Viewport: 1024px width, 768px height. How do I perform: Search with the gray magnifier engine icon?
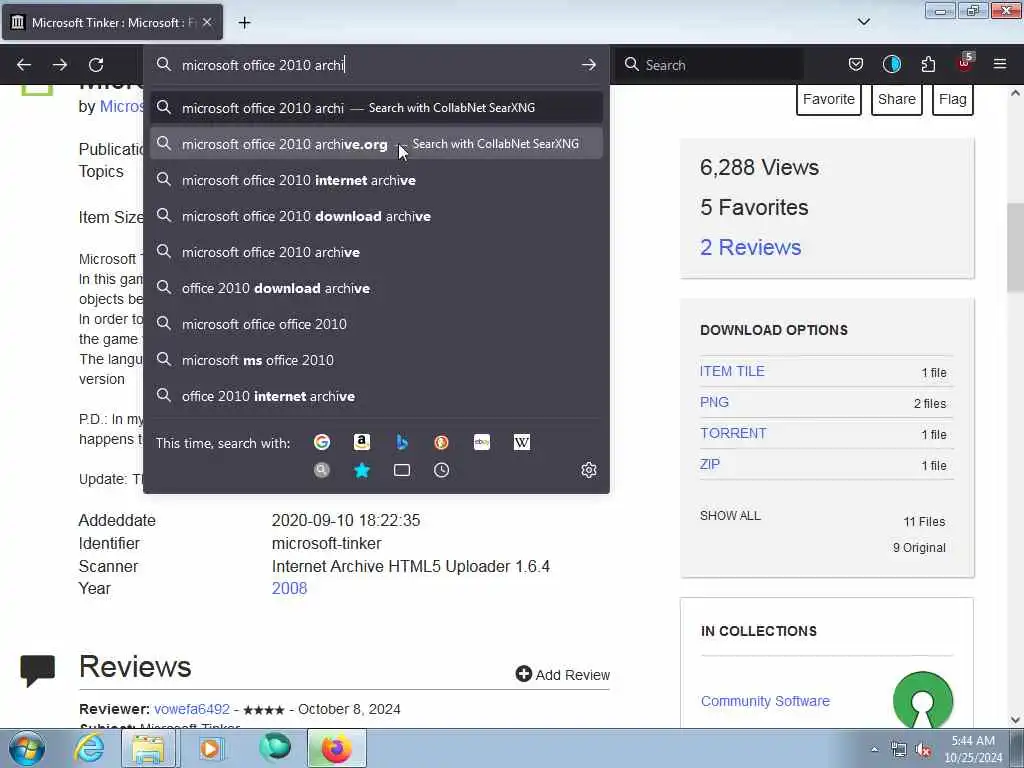322,470
